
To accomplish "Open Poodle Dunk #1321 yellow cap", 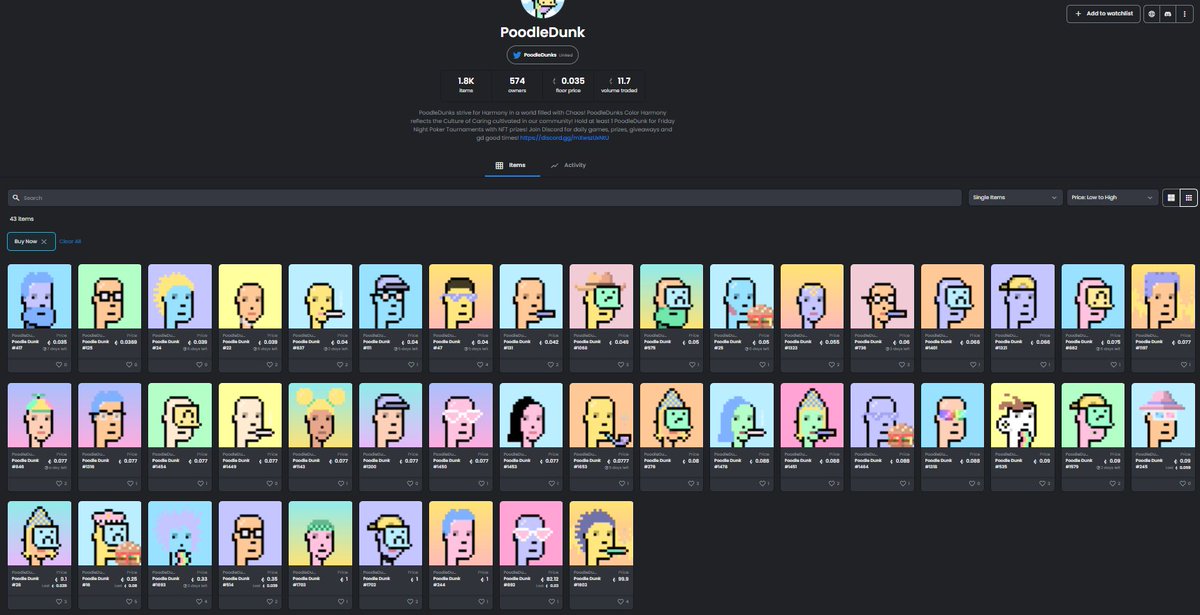I will 1023,296.
